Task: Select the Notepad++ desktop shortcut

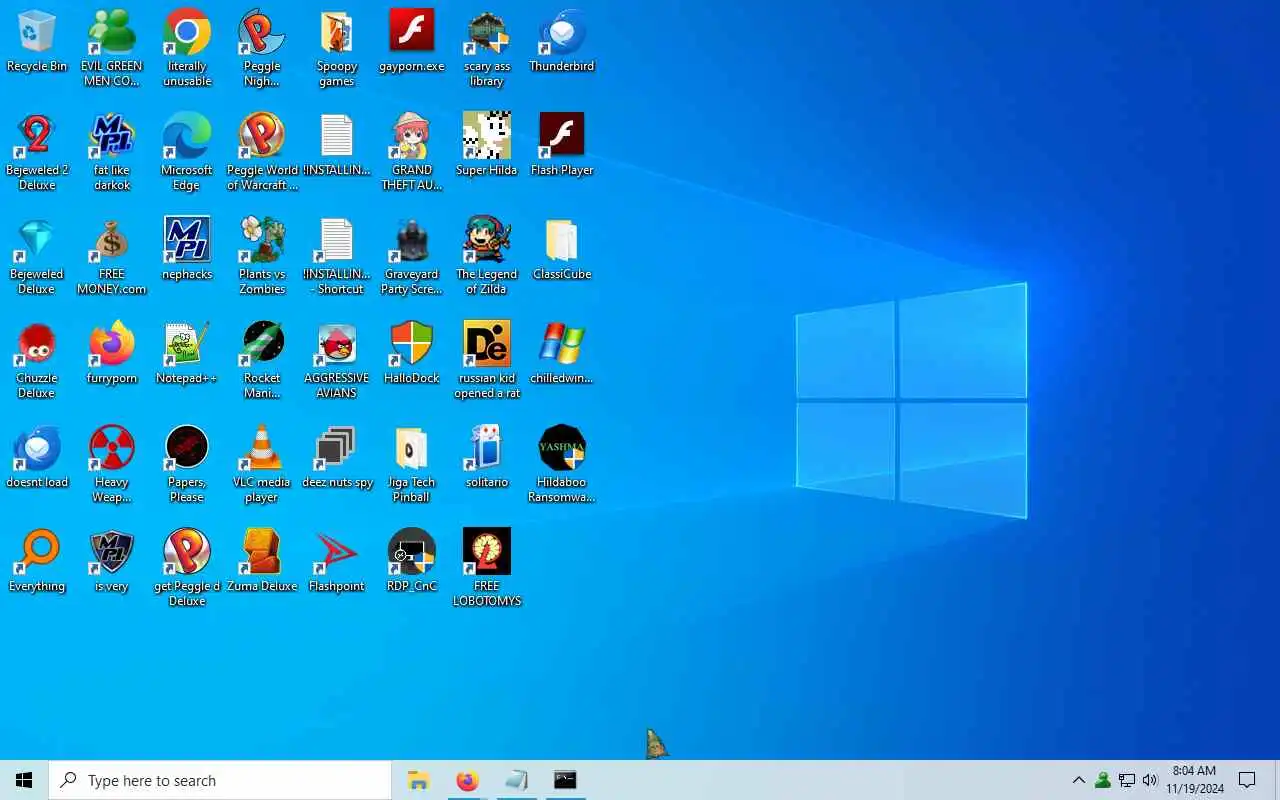Action: coord(187,354)
